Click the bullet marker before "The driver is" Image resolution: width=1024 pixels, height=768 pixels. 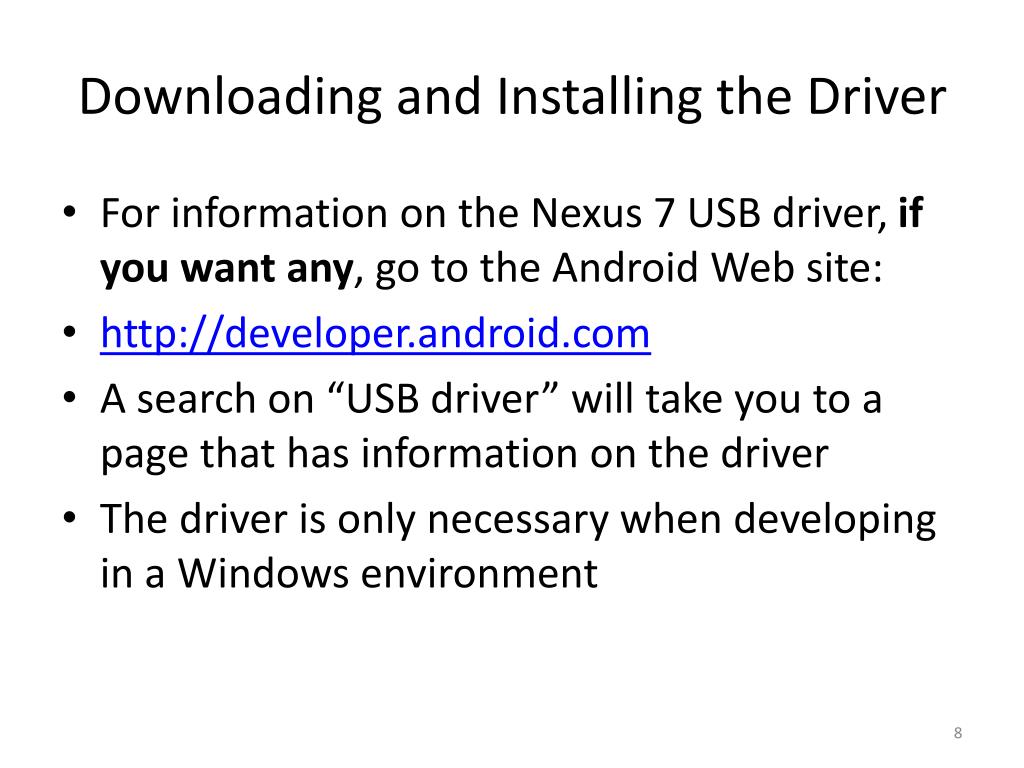70,518
